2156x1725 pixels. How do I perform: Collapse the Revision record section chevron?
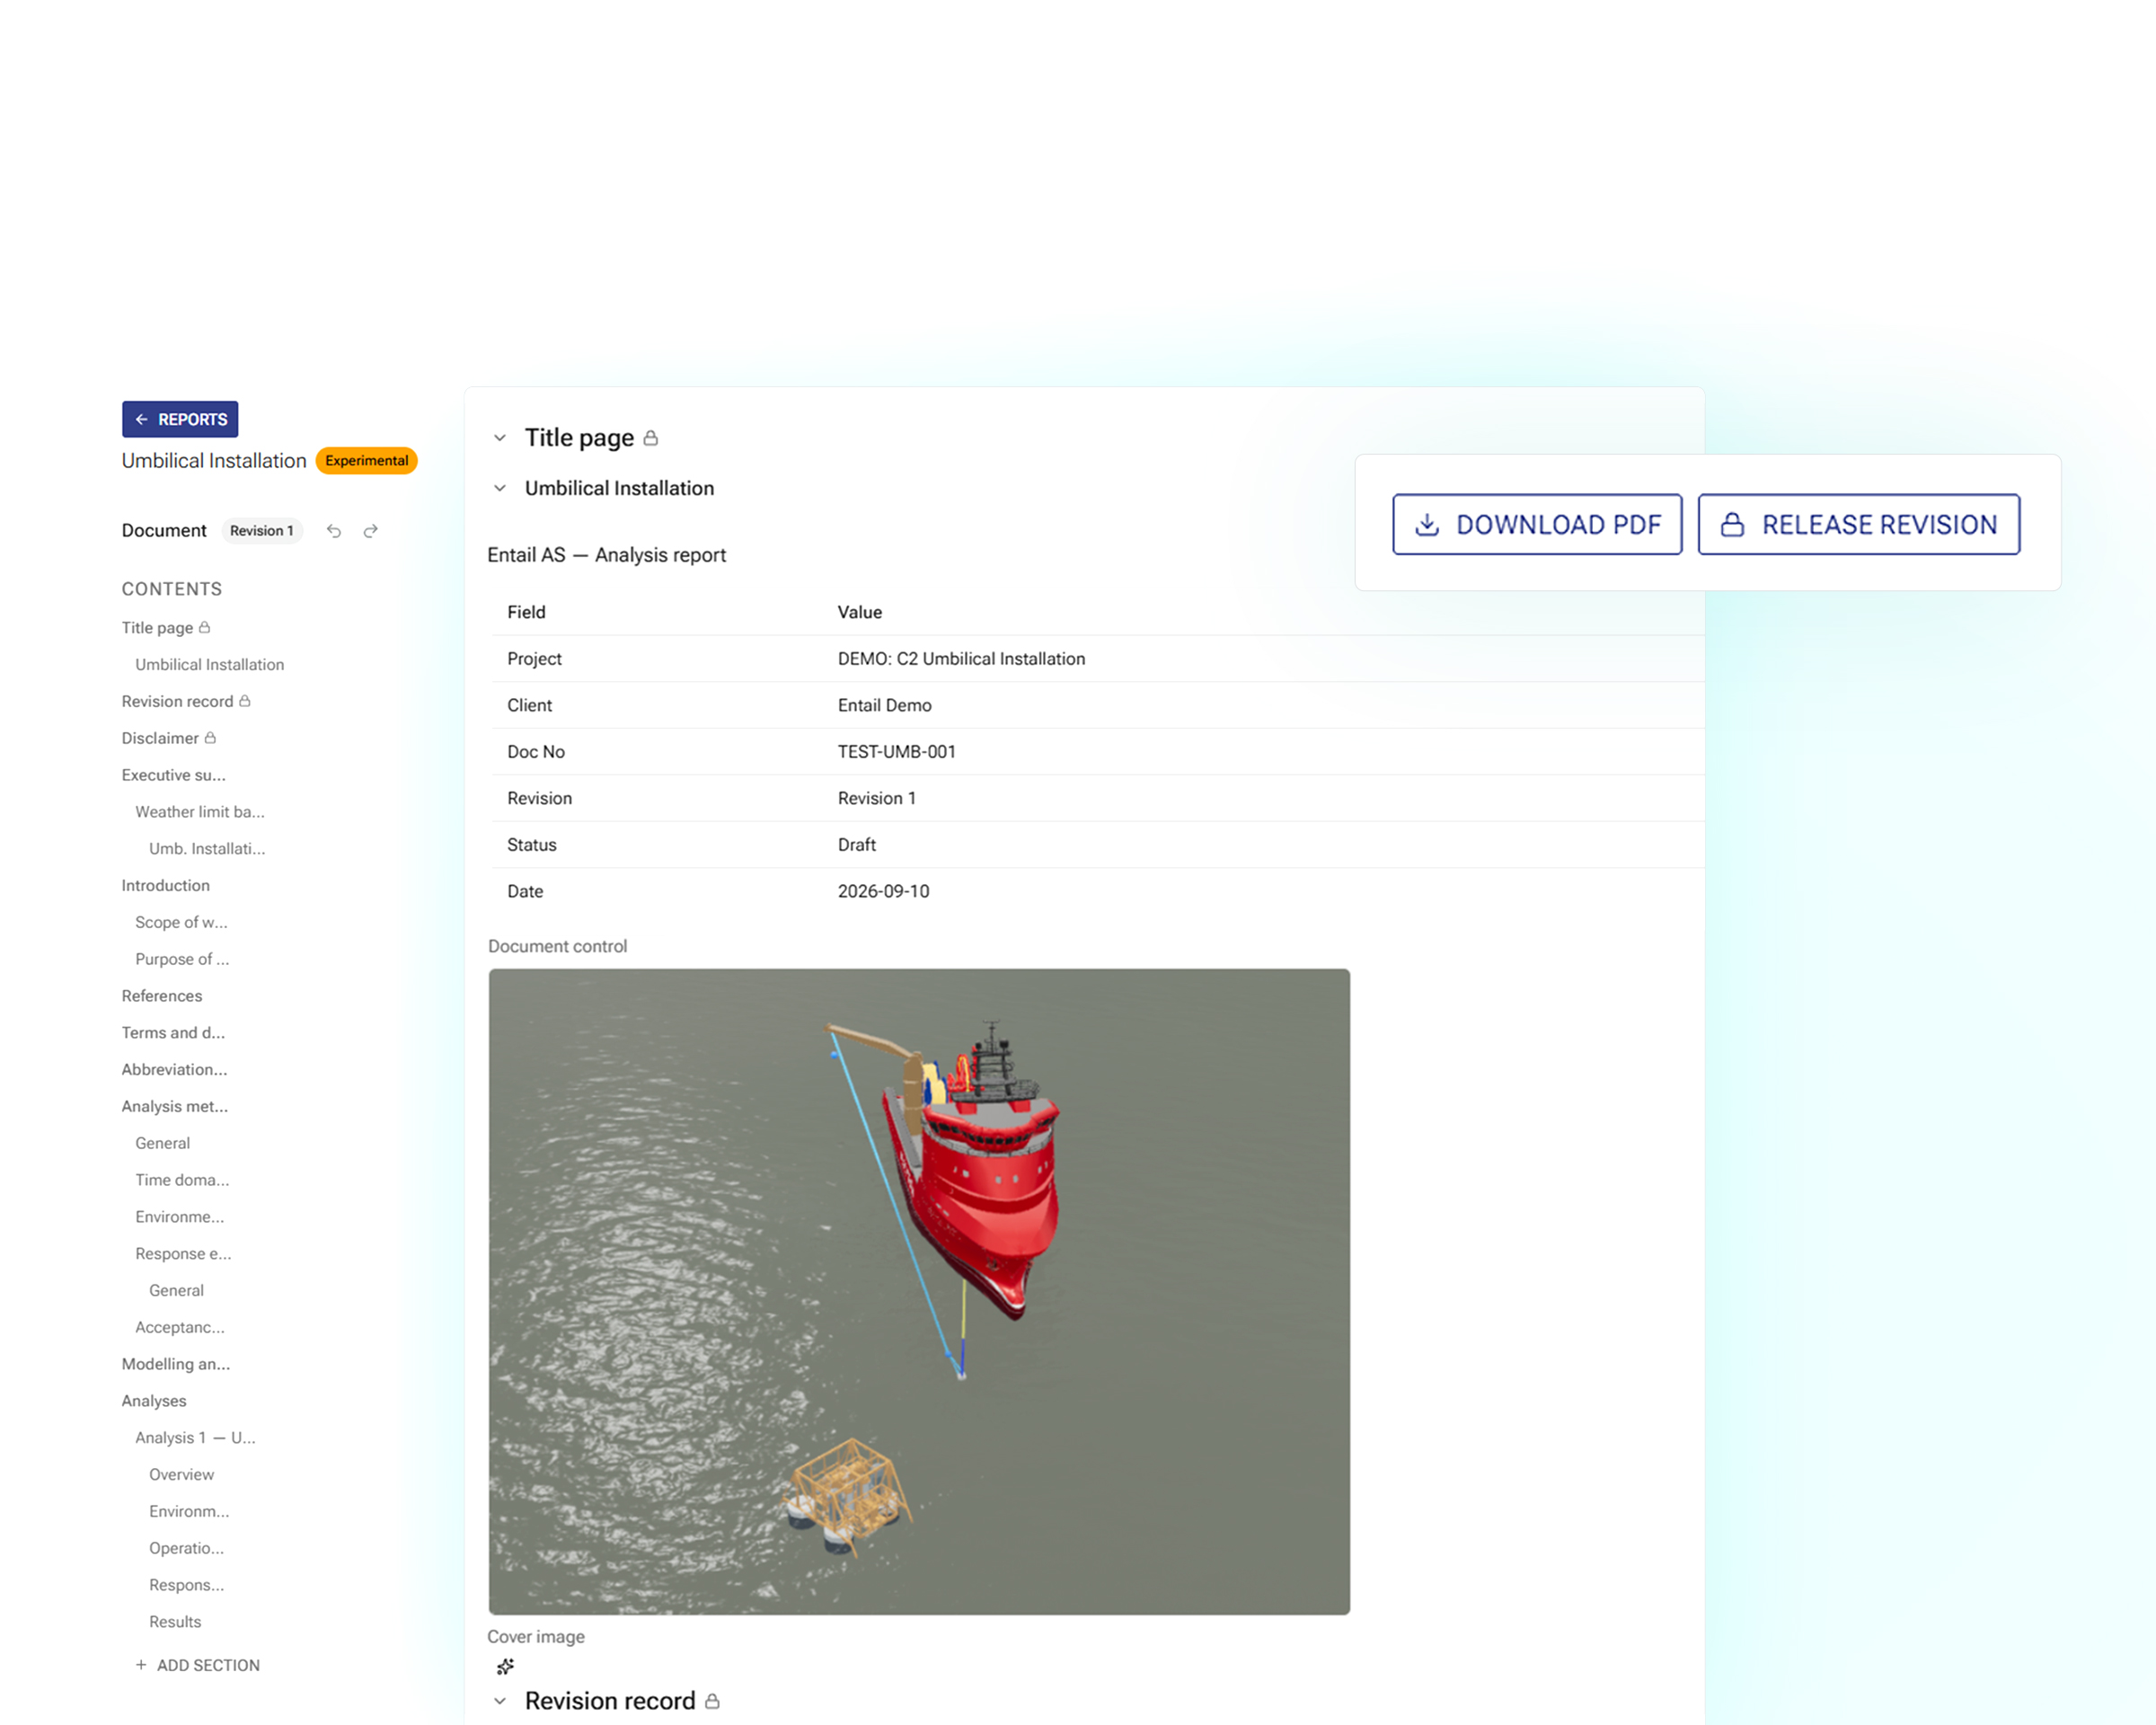[x=500, y=1701]
